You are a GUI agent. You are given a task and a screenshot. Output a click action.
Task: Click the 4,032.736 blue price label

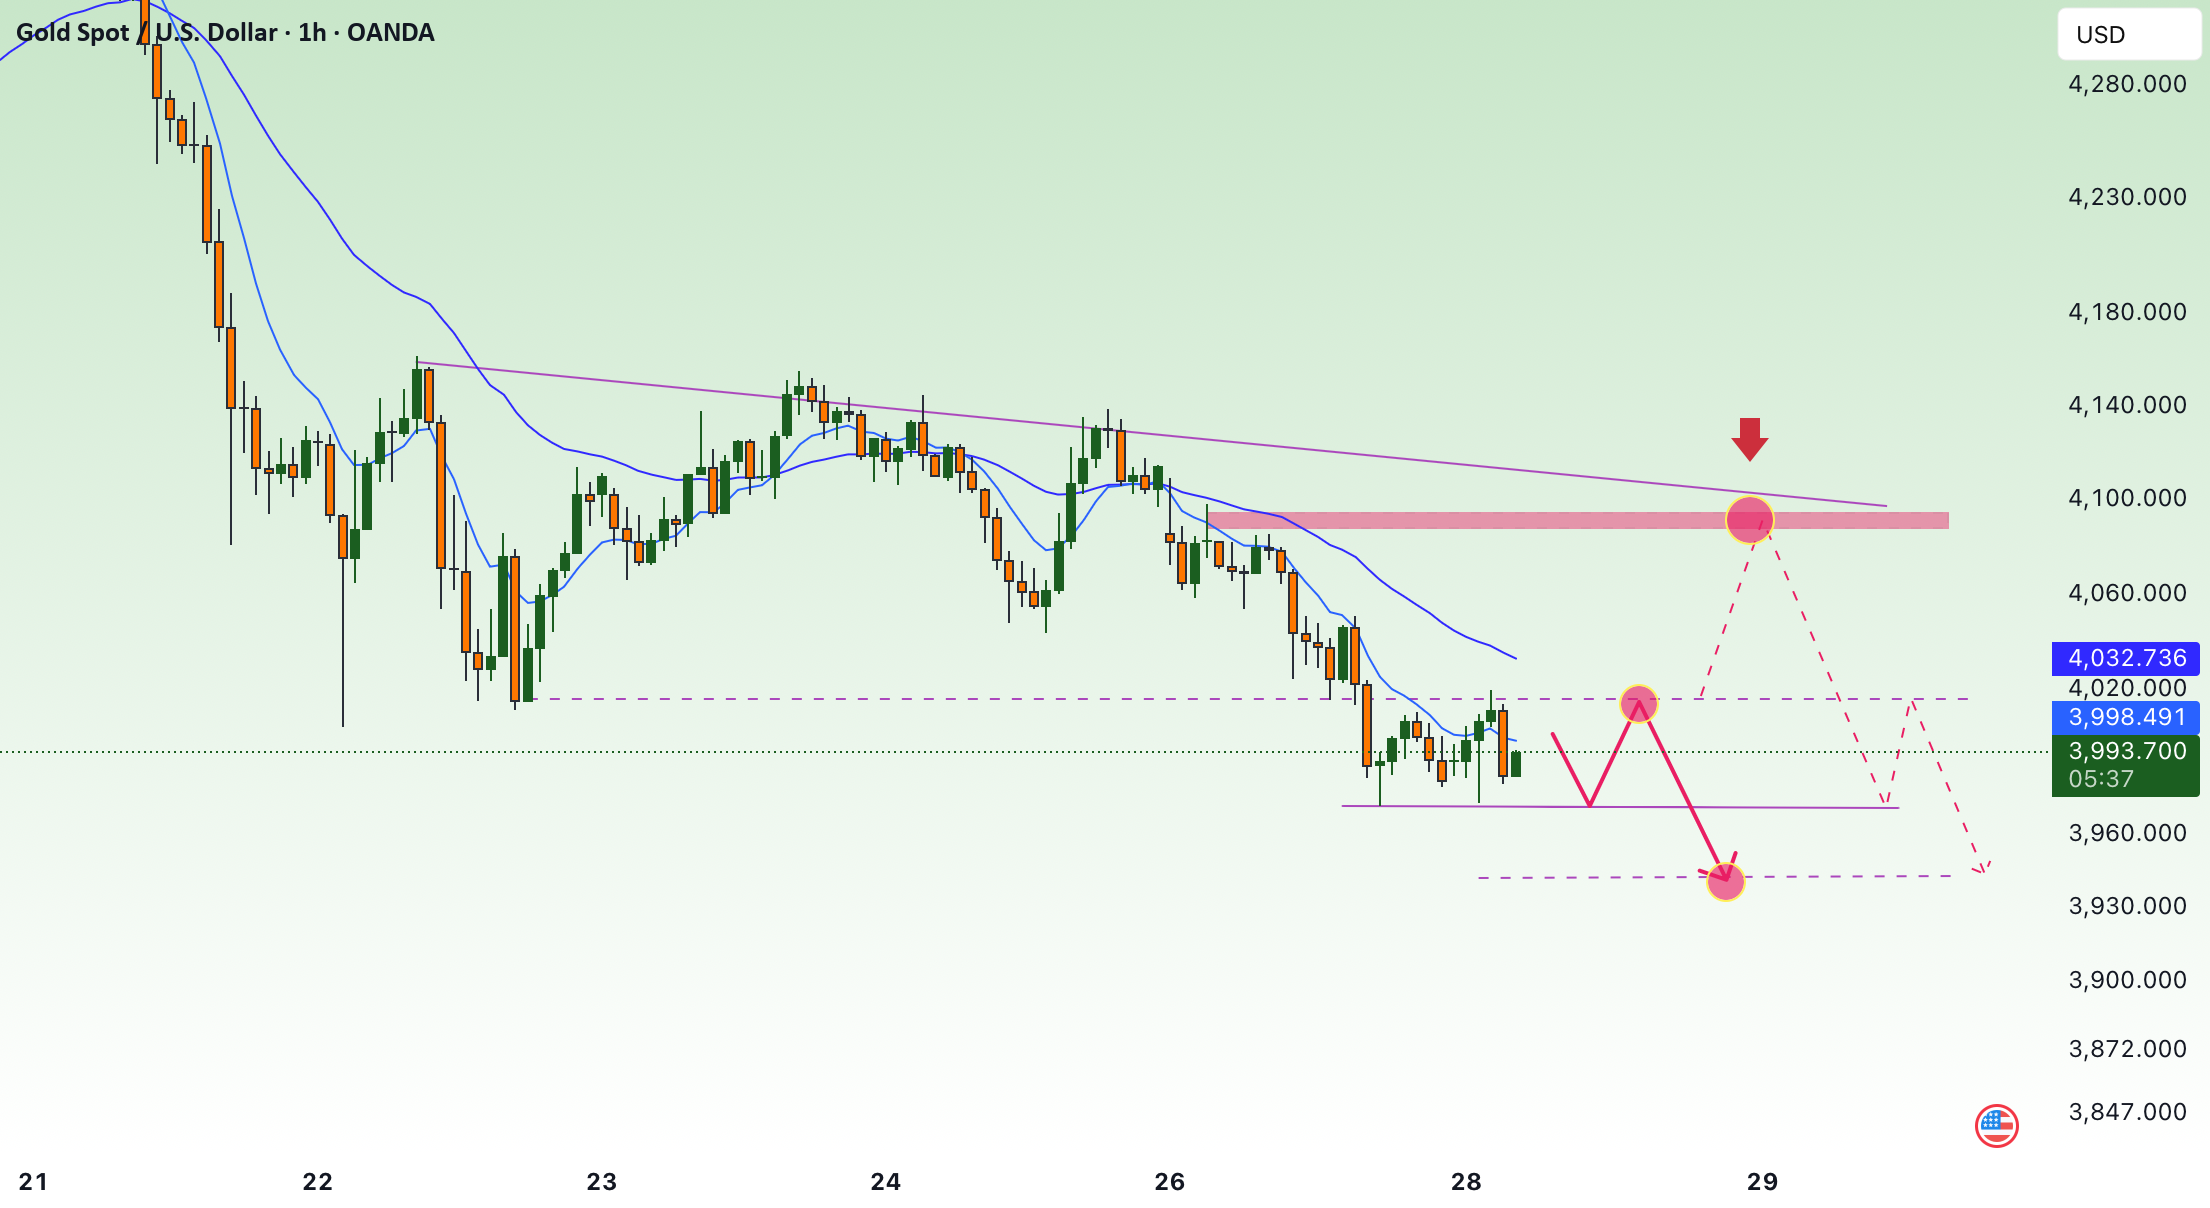(2126, 658)
